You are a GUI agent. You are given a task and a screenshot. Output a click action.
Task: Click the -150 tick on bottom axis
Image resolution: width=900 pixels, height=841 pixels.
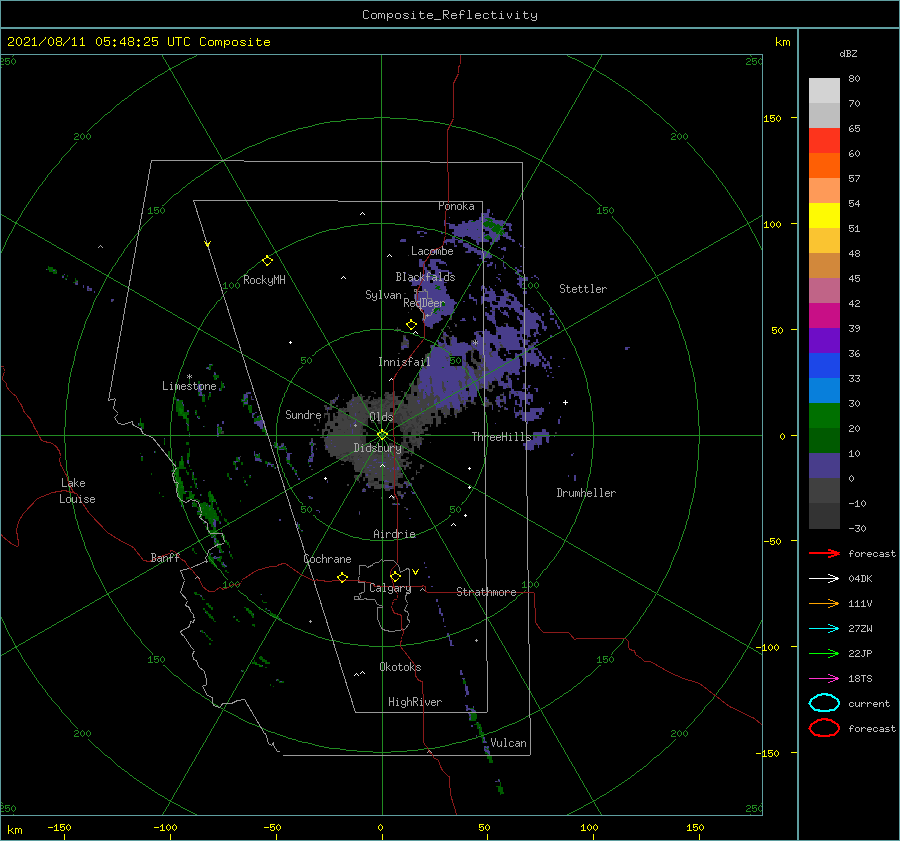click(x=59, y=827)
